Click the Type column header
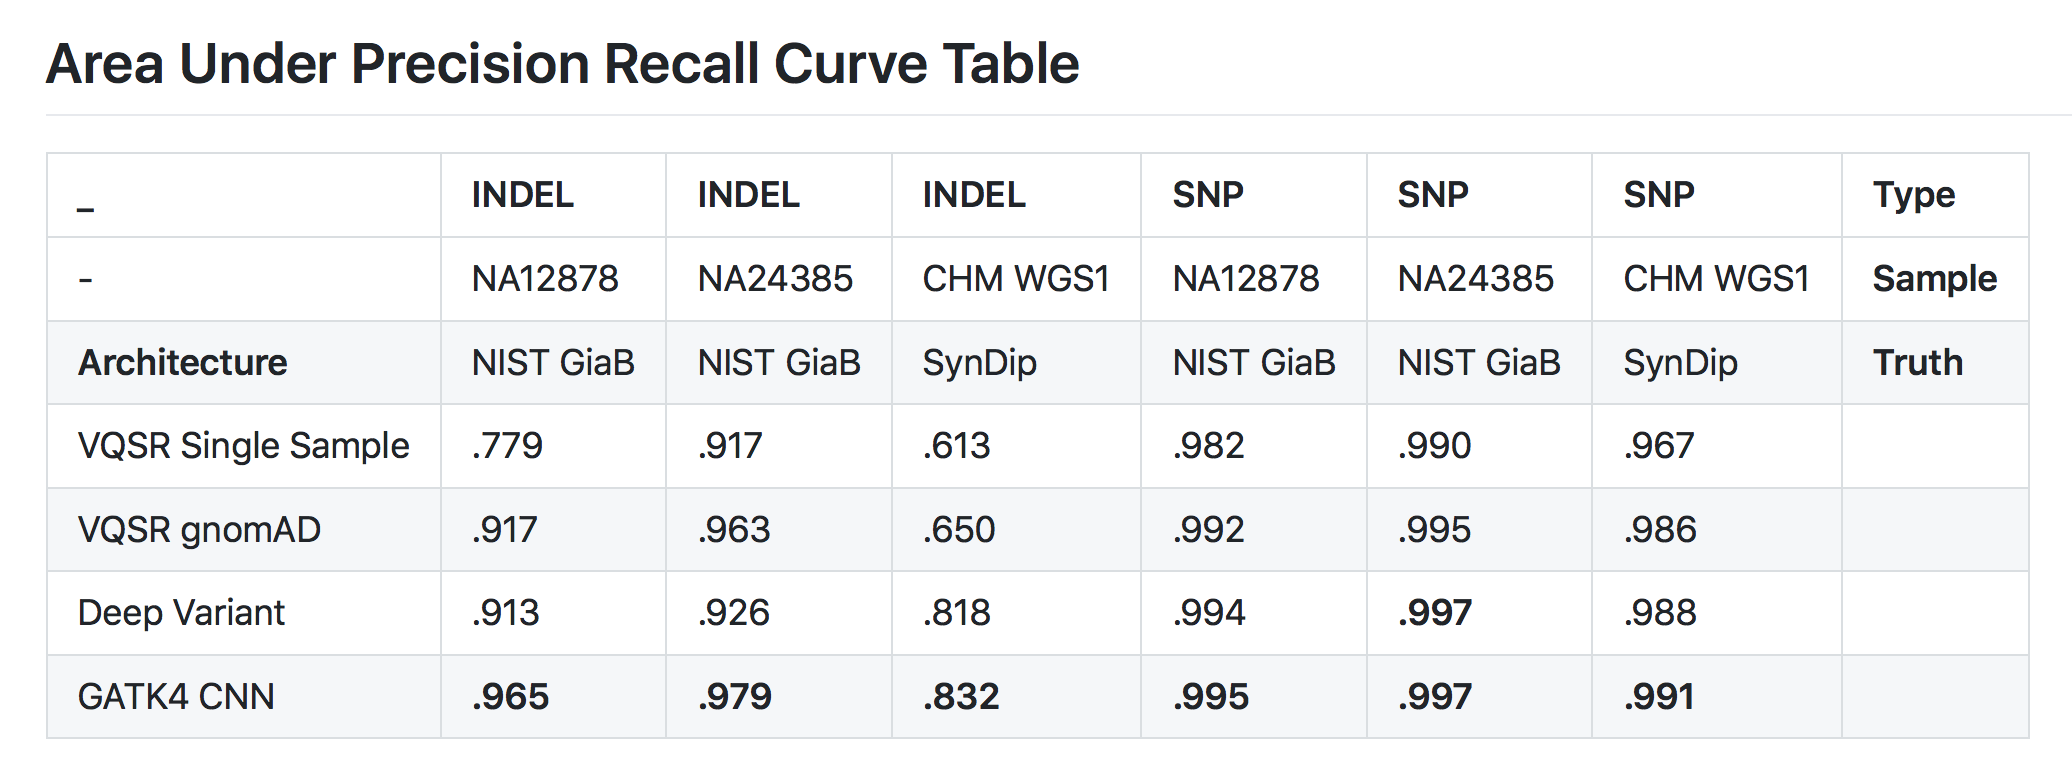 (1914, 196)
